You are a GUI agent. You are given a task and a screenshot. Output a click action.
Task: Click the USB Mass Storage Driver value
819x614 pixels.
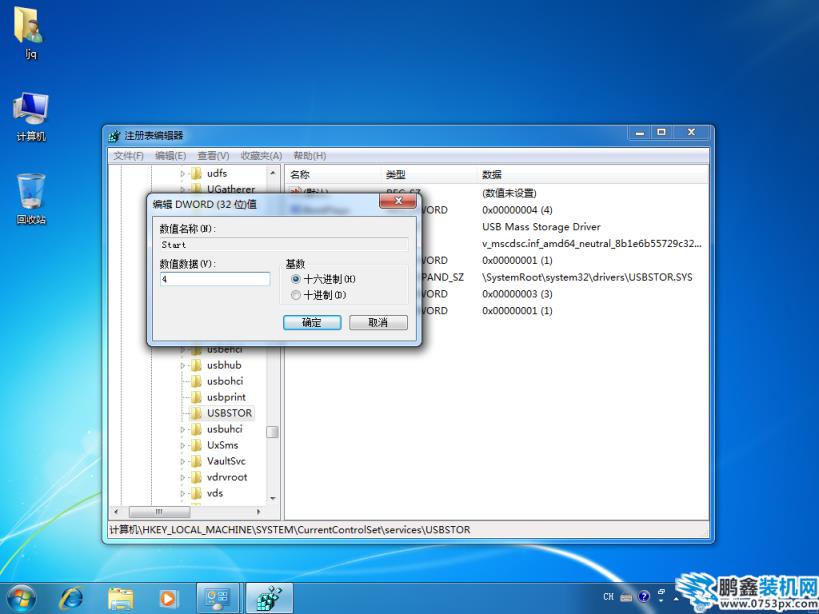click(x=541, y=227)
